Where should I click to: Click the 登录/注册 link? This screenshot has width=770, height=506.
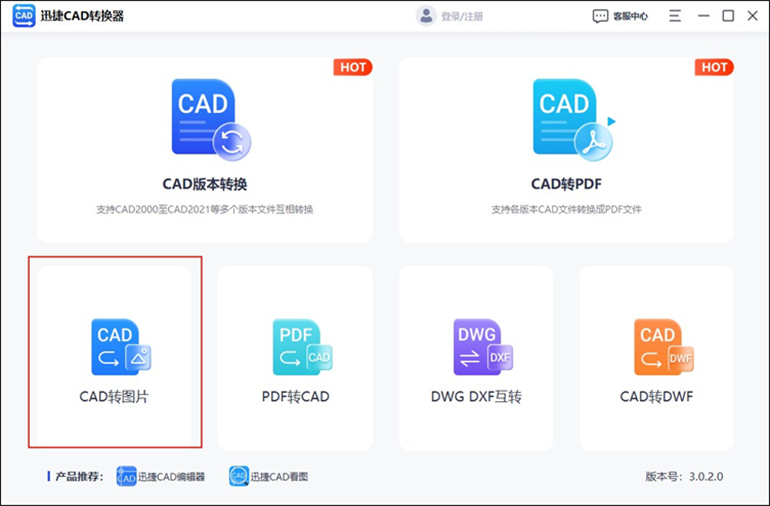462,16
